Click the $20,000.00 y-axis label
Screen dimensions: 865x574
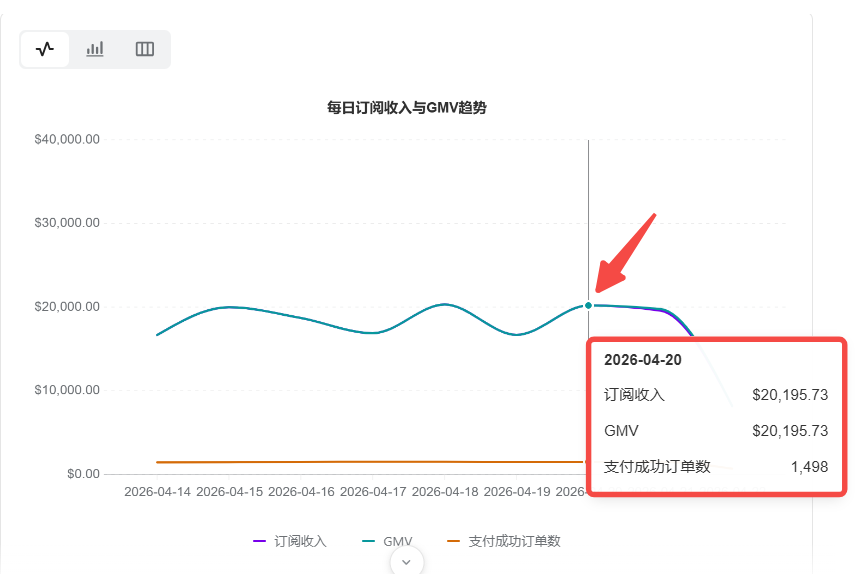pos(67,306)
